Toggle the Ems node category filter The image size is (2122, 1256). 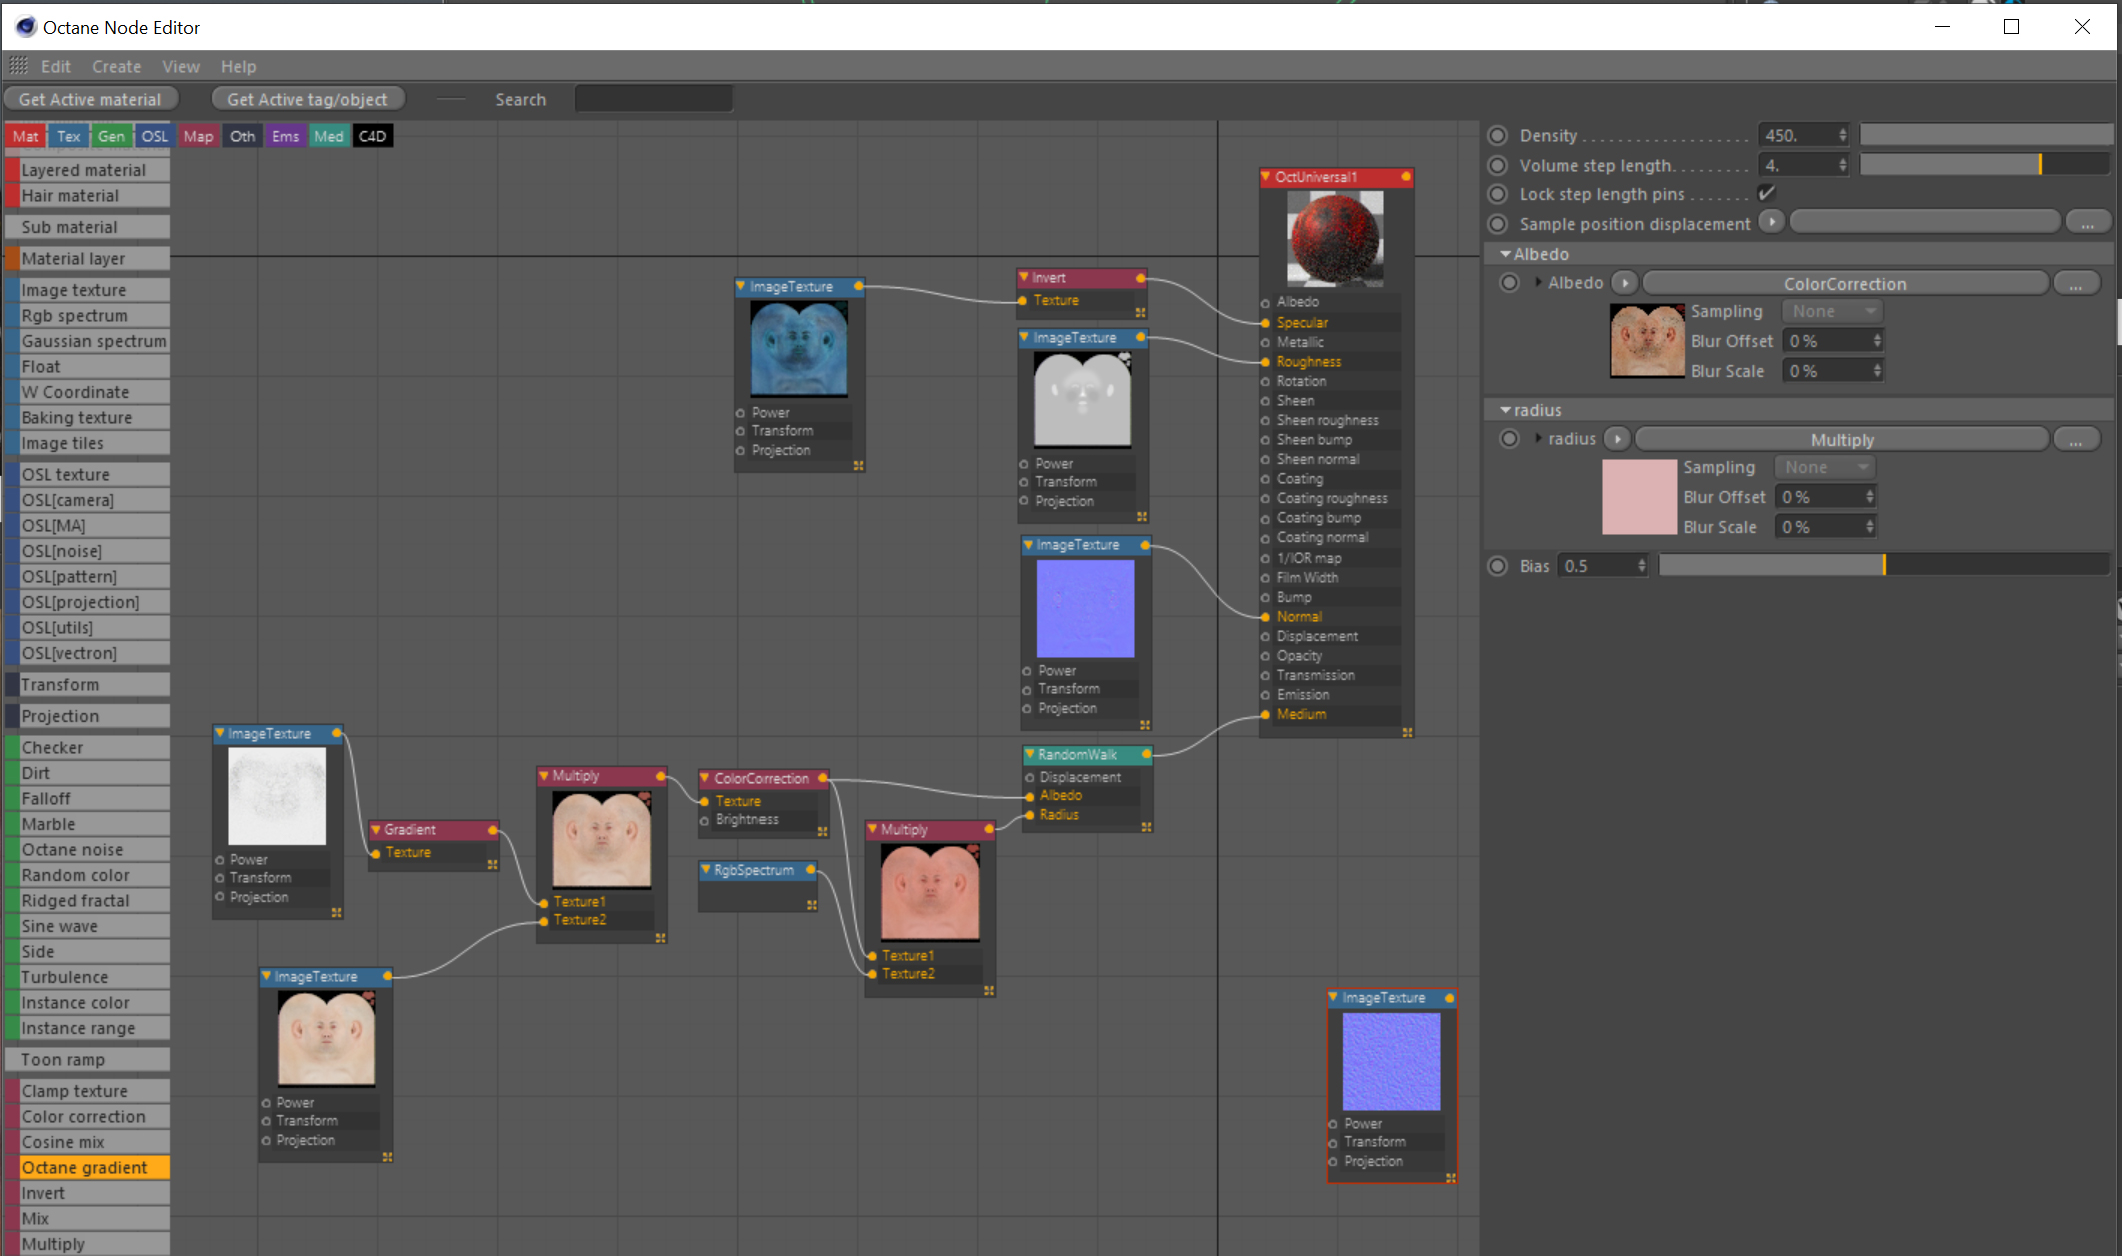click(x=285, y=136)
